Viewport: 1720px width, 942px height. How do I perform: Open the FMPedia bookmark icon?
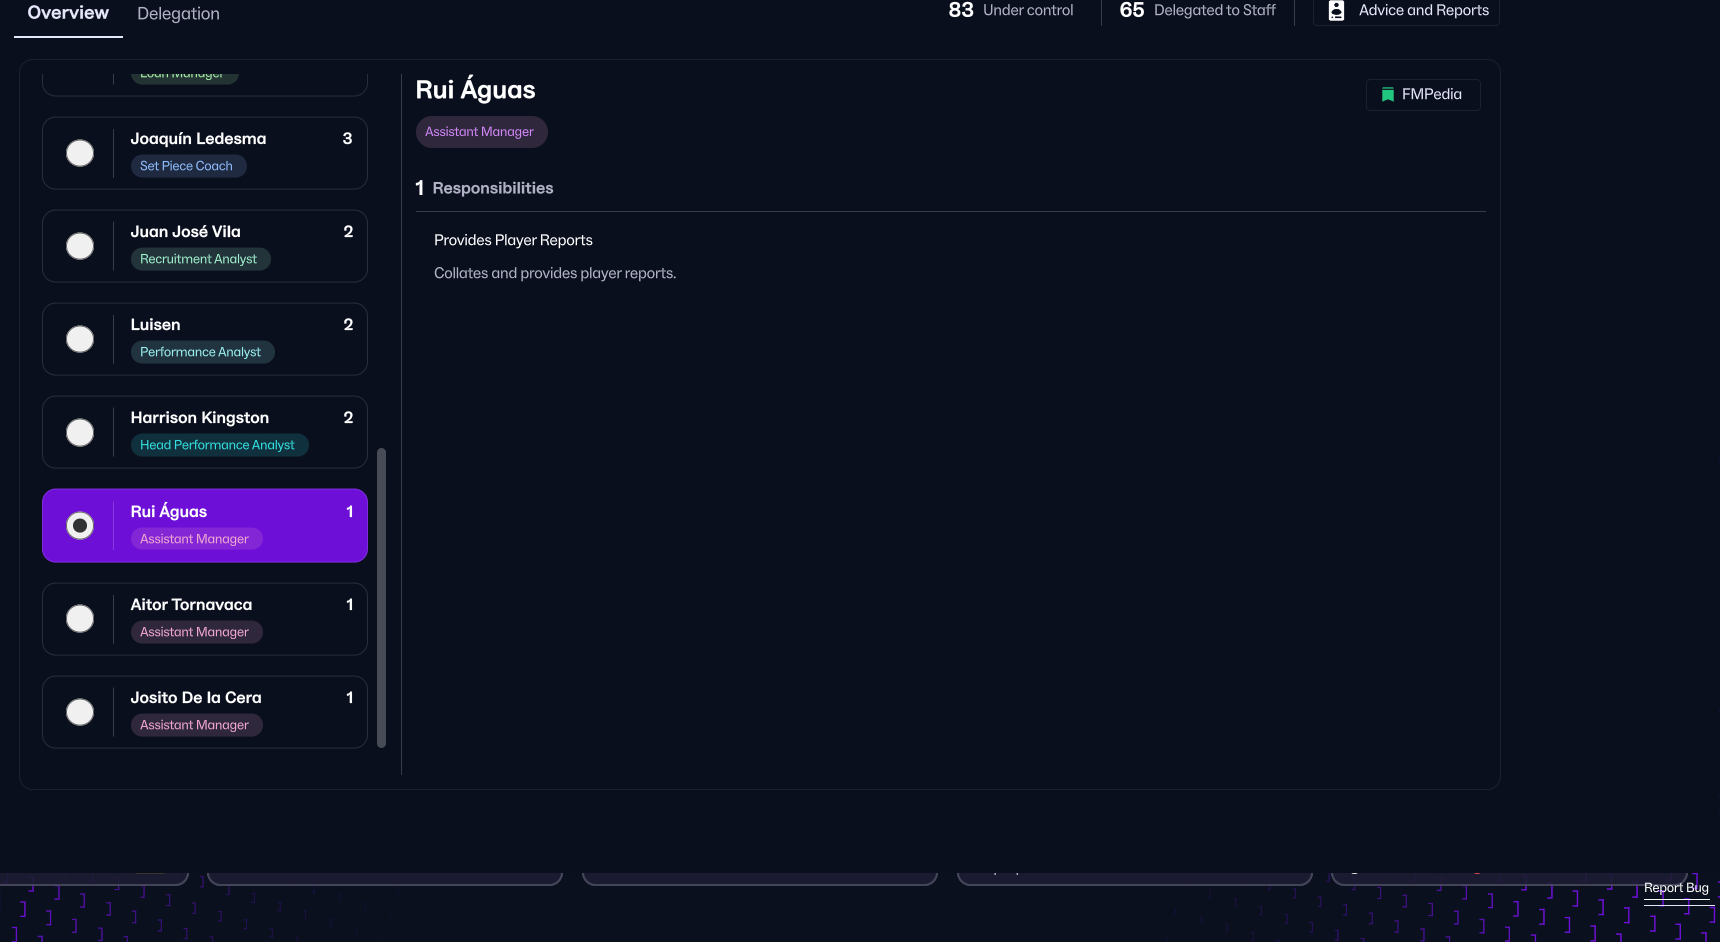coord(1388,95)
